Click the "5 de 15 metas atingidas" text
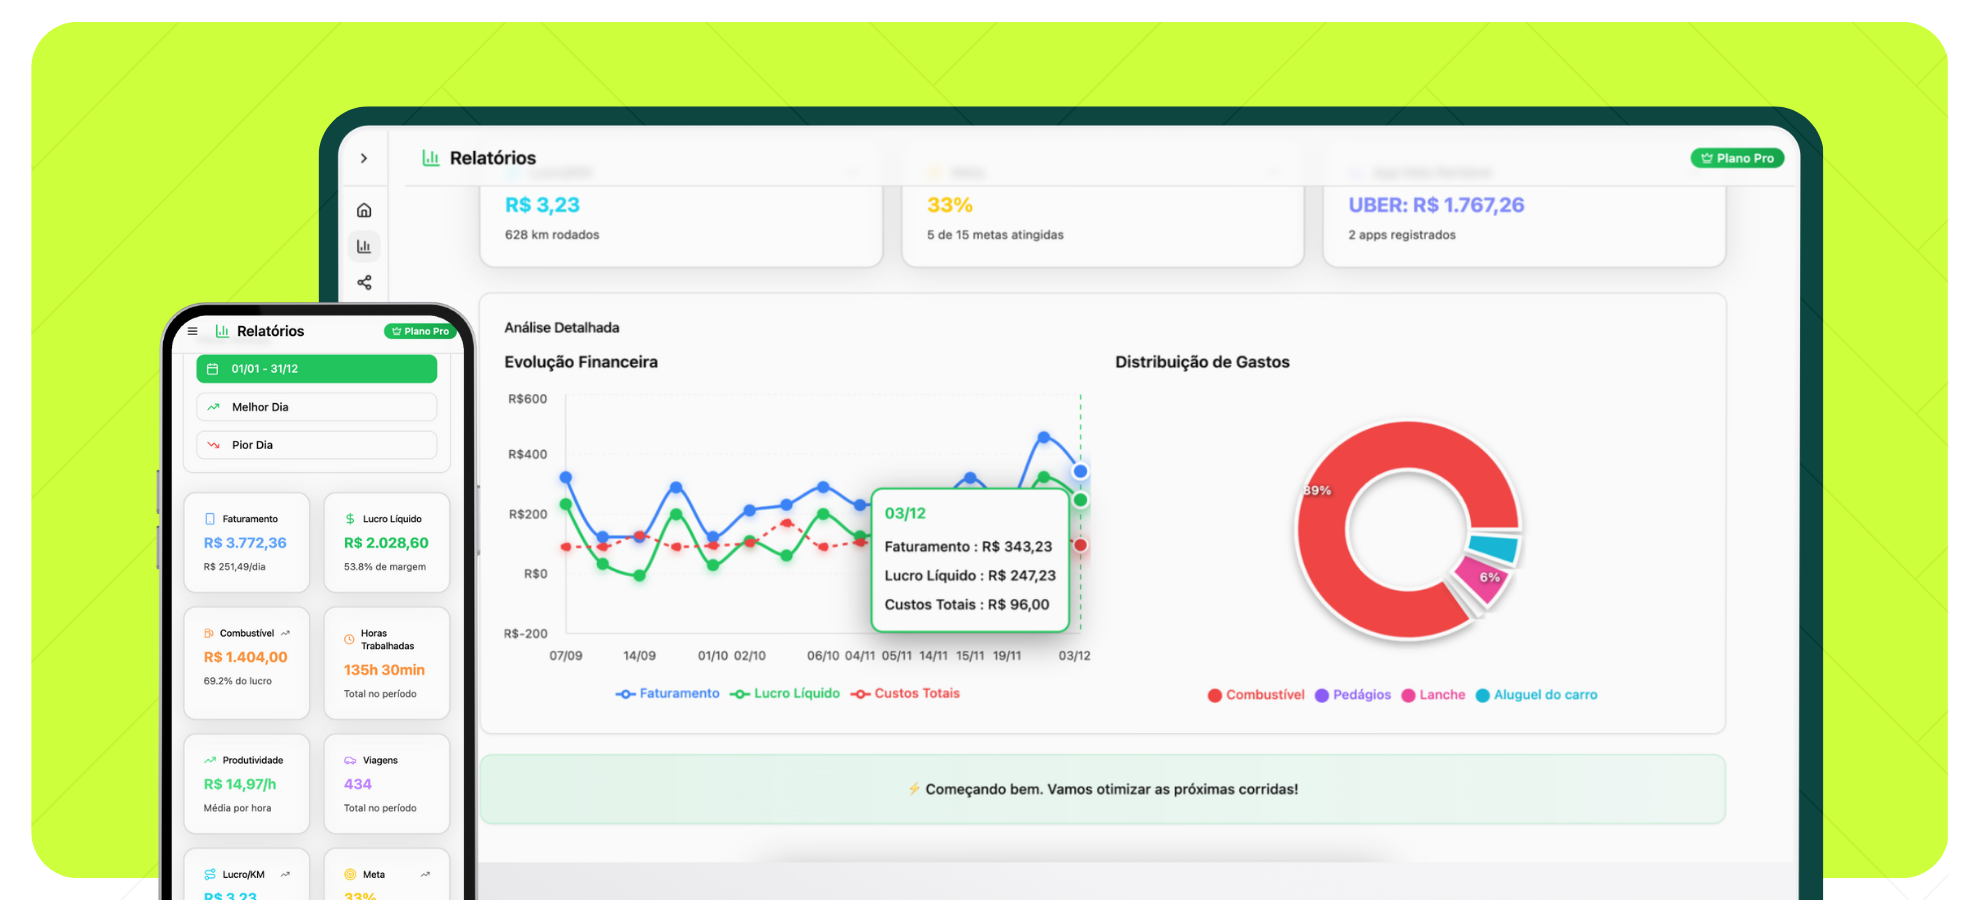Screen dimensions: 1980x900 pyautogui.click(x=995, y=235)
